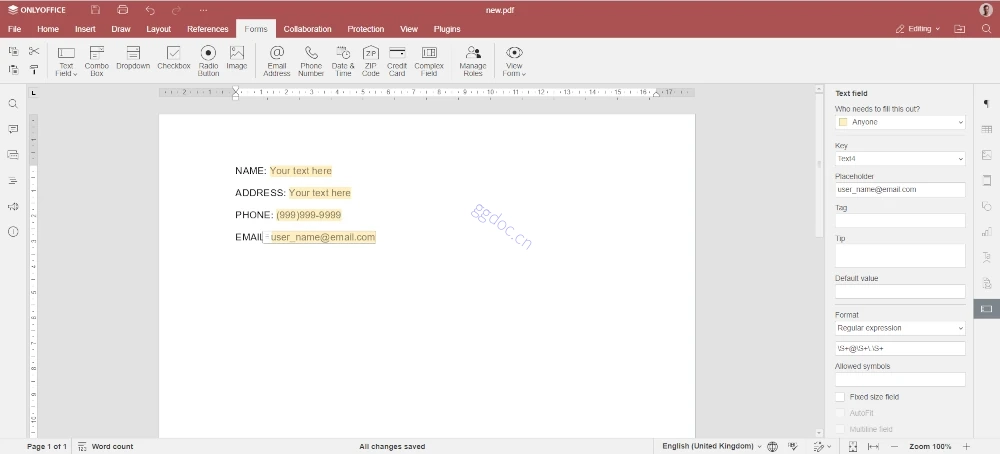This screenshot has height=454, width=1000.
Task: Open the Key dropdown showing Text4
Action: (x=900, y=158)
